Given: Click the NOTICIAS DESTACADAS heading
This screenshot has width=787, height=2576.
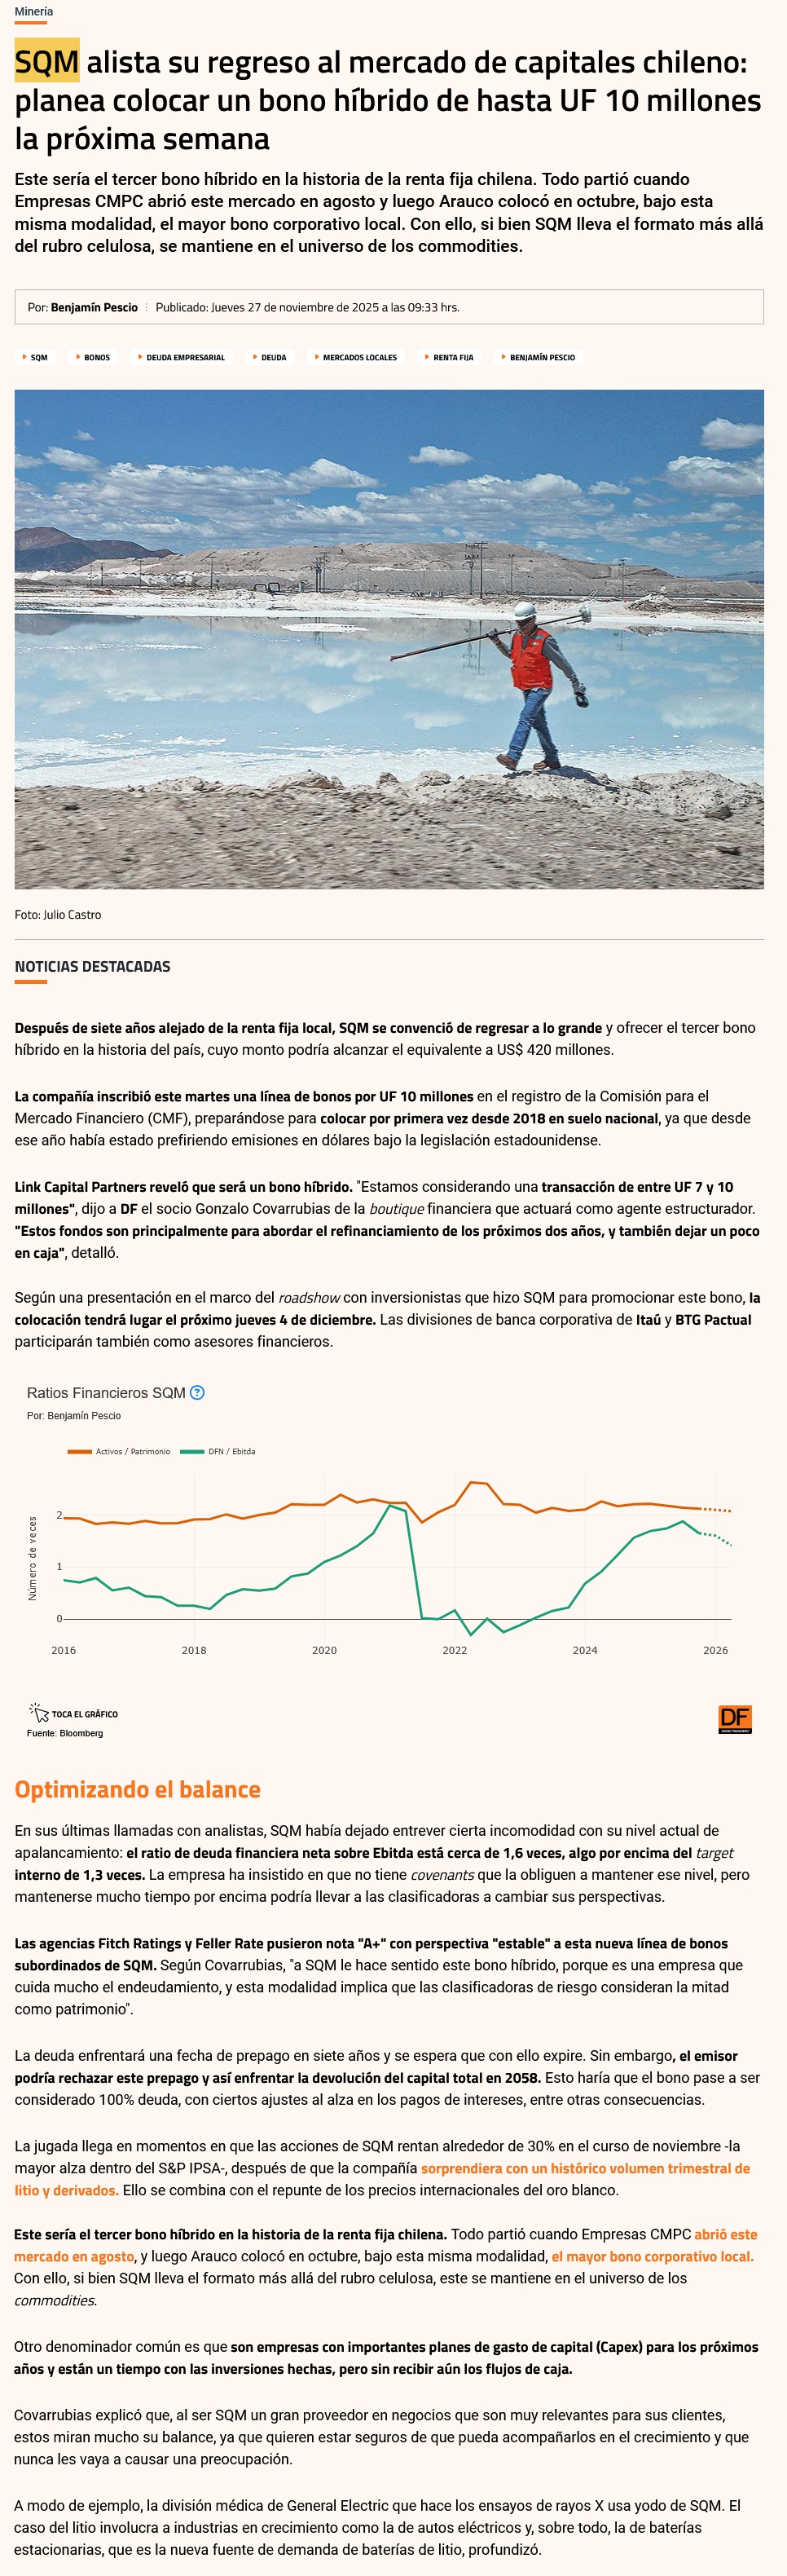Looking at the screenshot, I should [x=92, y=966].
